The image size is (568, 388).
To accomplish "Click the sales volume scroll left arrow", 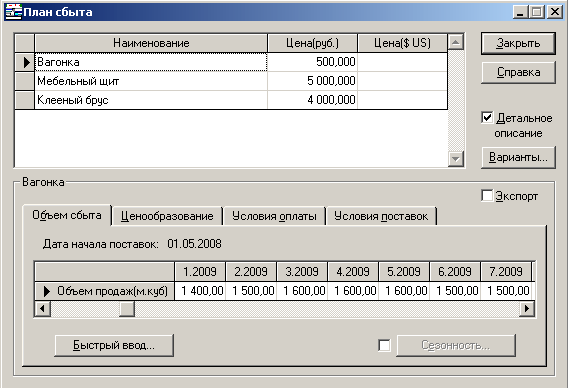I will (x=42, y=309).
